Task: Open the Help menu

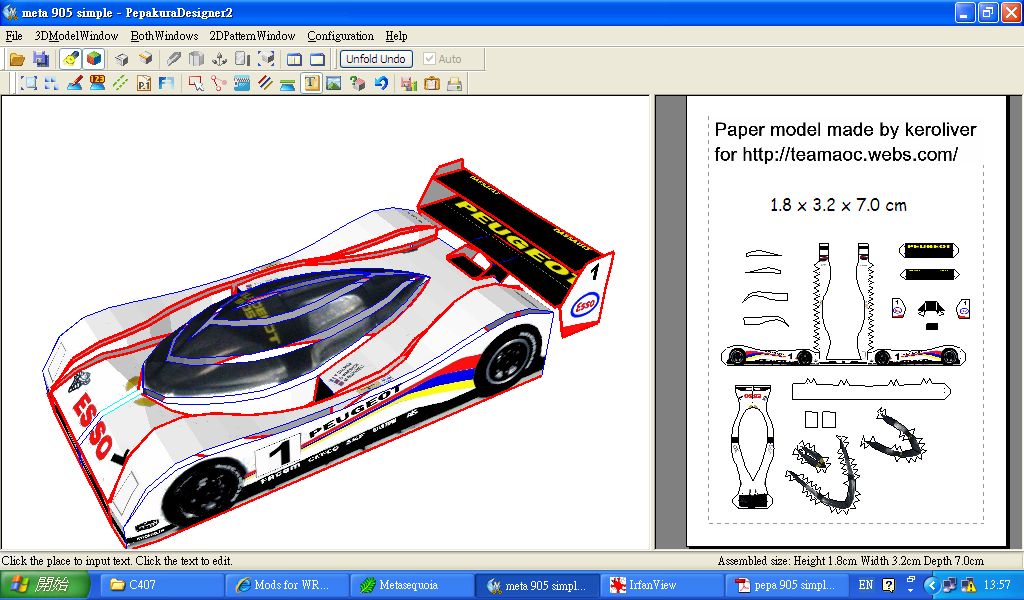Action: pyautogui.click(x=396, y=36)
